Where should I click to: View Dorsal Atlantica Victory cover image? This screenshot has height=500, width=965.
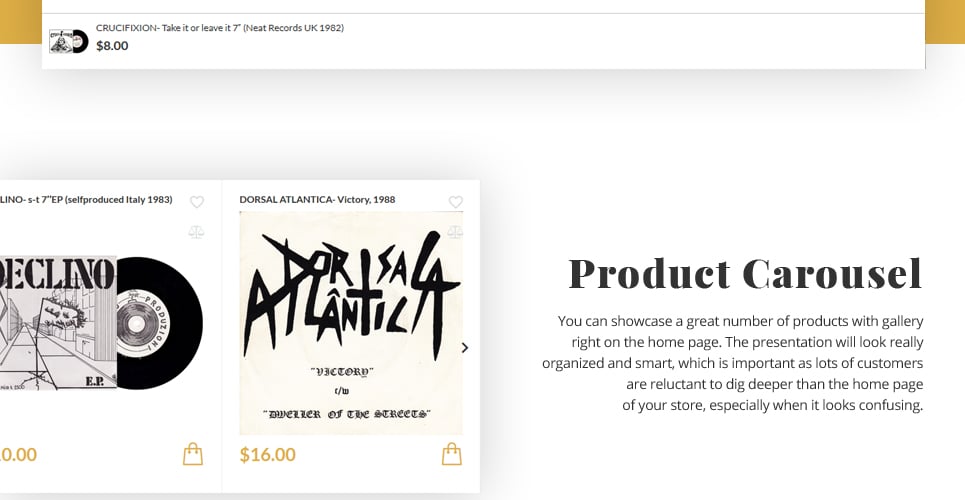click(351, 323)
